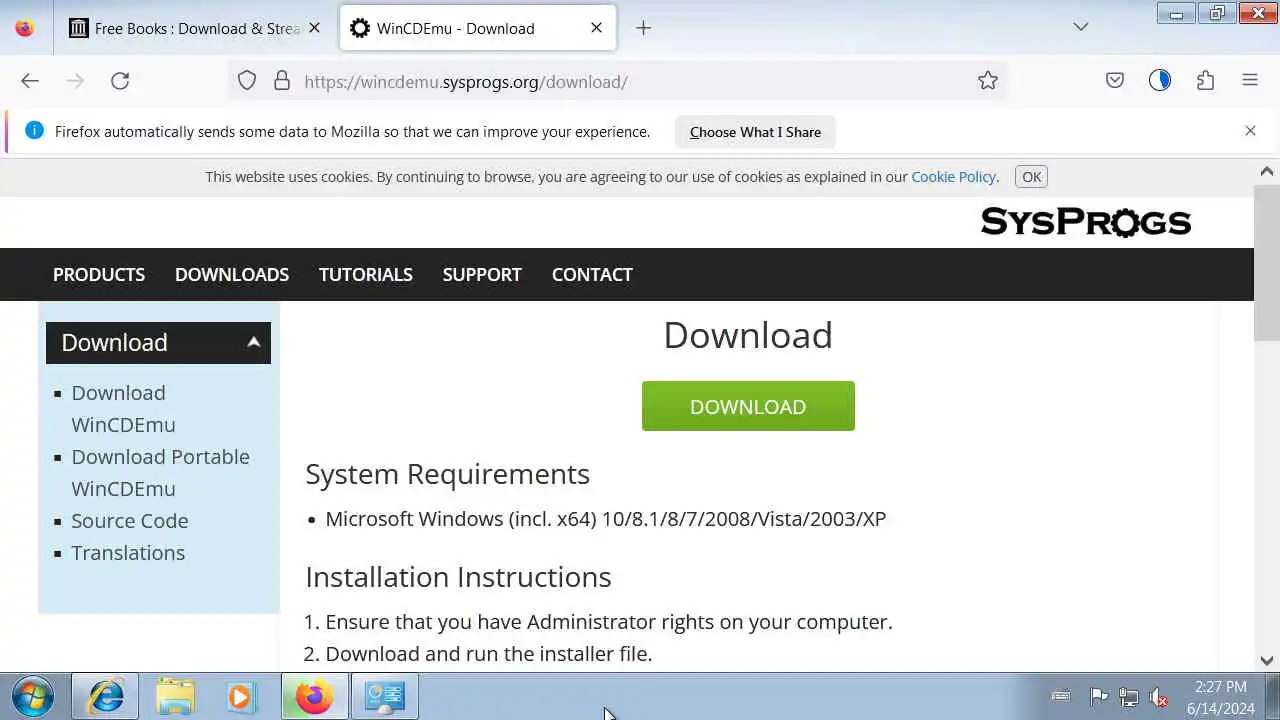Open the Source Code sidebar link
The image size is (1280, 720).
[130, 521]
